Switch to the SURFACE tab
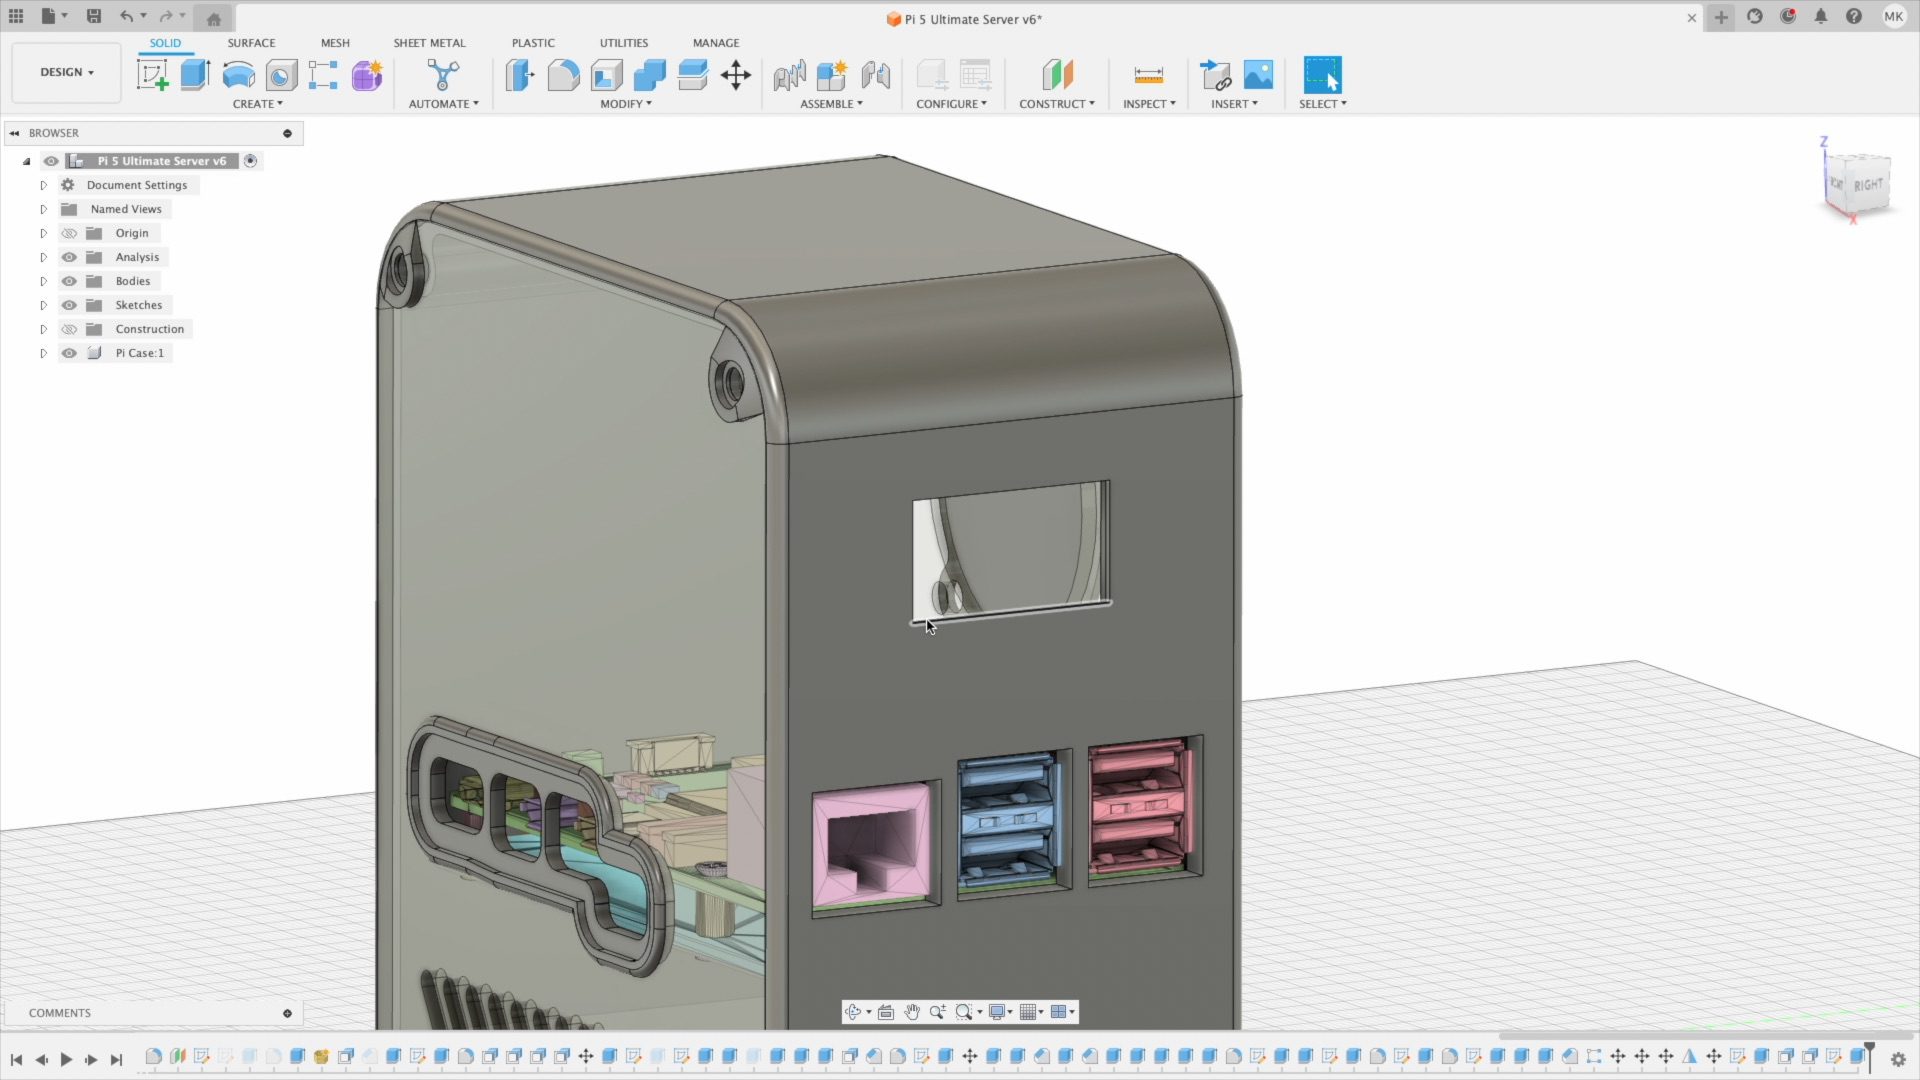Image resolution: width=1920 pixels, height=1080 pixels. coord(251,43)
